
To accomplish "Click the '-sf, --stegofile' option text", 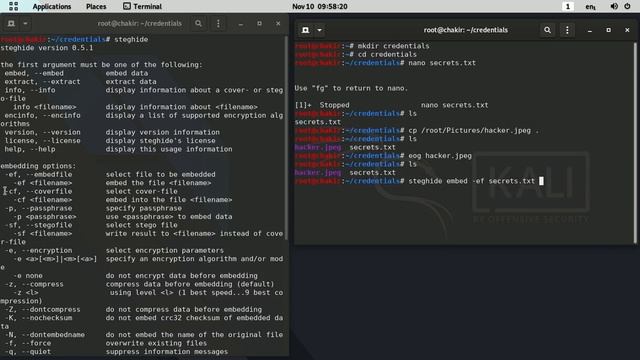I will (38, 225).
